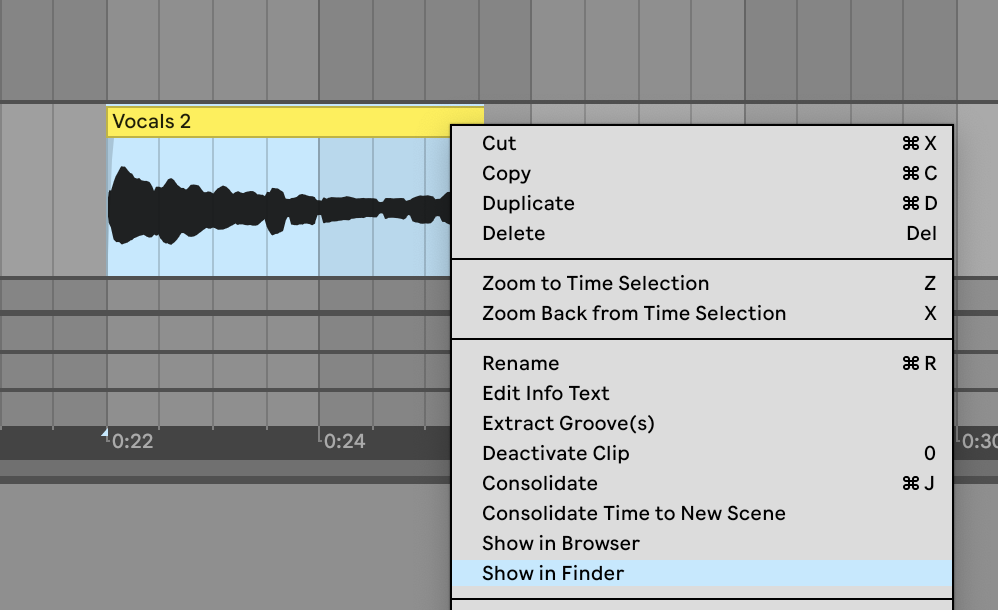The height and width of the screenshot is (610, 998).
Task: Choose Extract Groove(s) menu entry
Action: coord(568,423)
